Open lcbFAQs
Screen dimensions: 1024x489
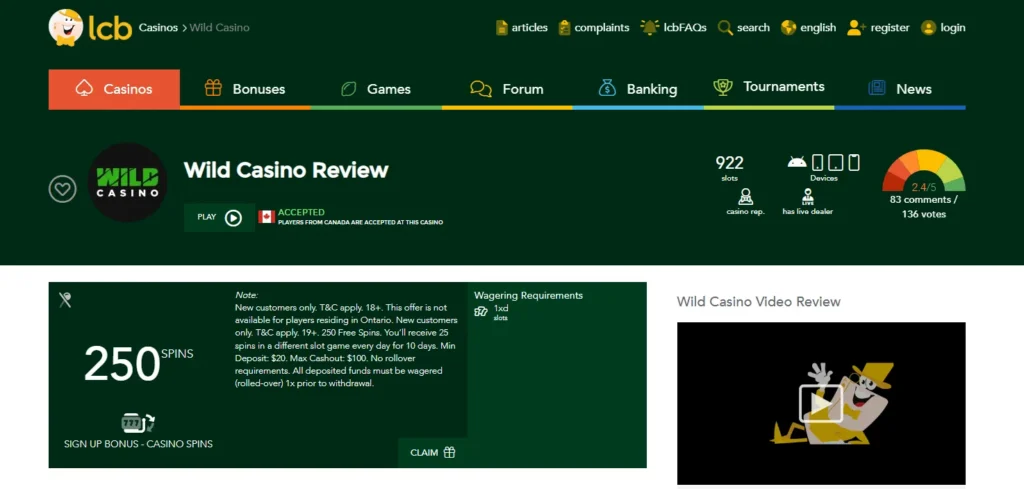coord(684,27)
